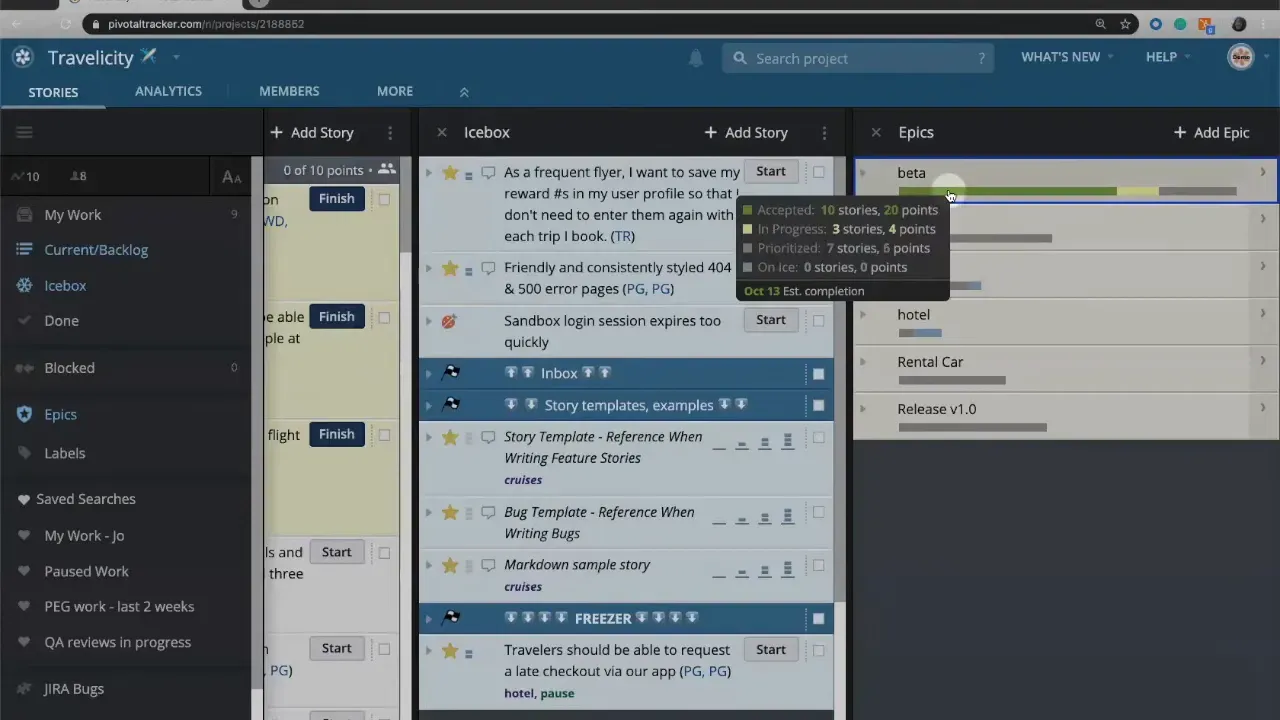Open the Icebox panel options menu
1280x720 pixels.
[x=824, y=132]
